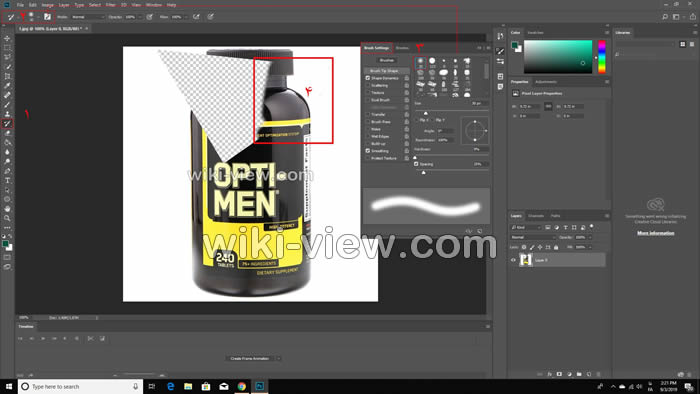Expand the Create Frame Animation dropdown arrow
The width and height of the screenshot is (700, 394).
(x=279, y=359)
